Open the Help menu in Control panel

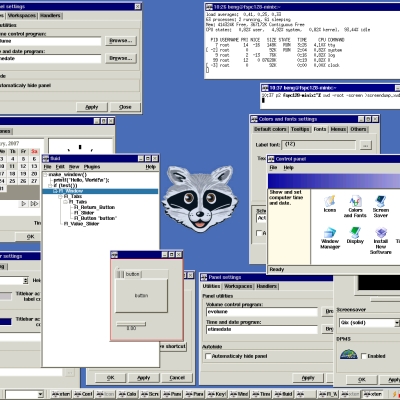point(288,168)
